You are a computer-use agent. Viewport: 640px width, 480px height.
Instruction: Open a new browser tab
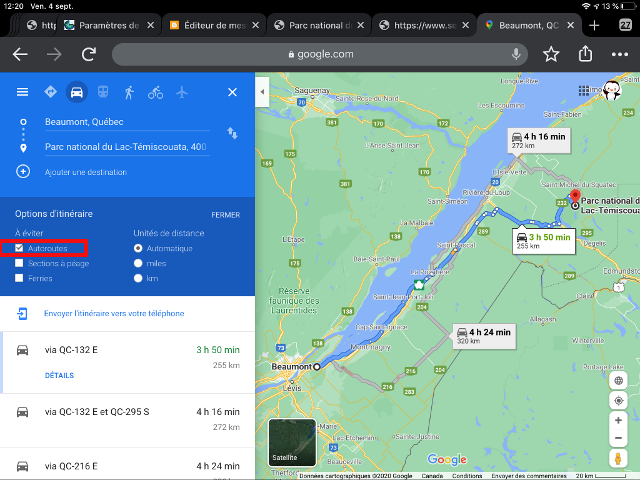point(594,25)
